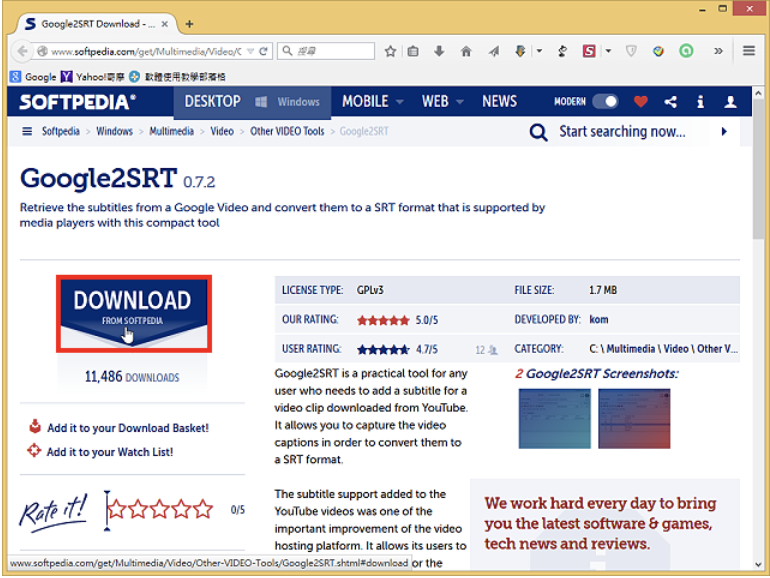The width and height of the screenshot is (770, 578).
Task: Open the Other VIDEO Tools breadcrumb link
Action: [x=287, y=131]
